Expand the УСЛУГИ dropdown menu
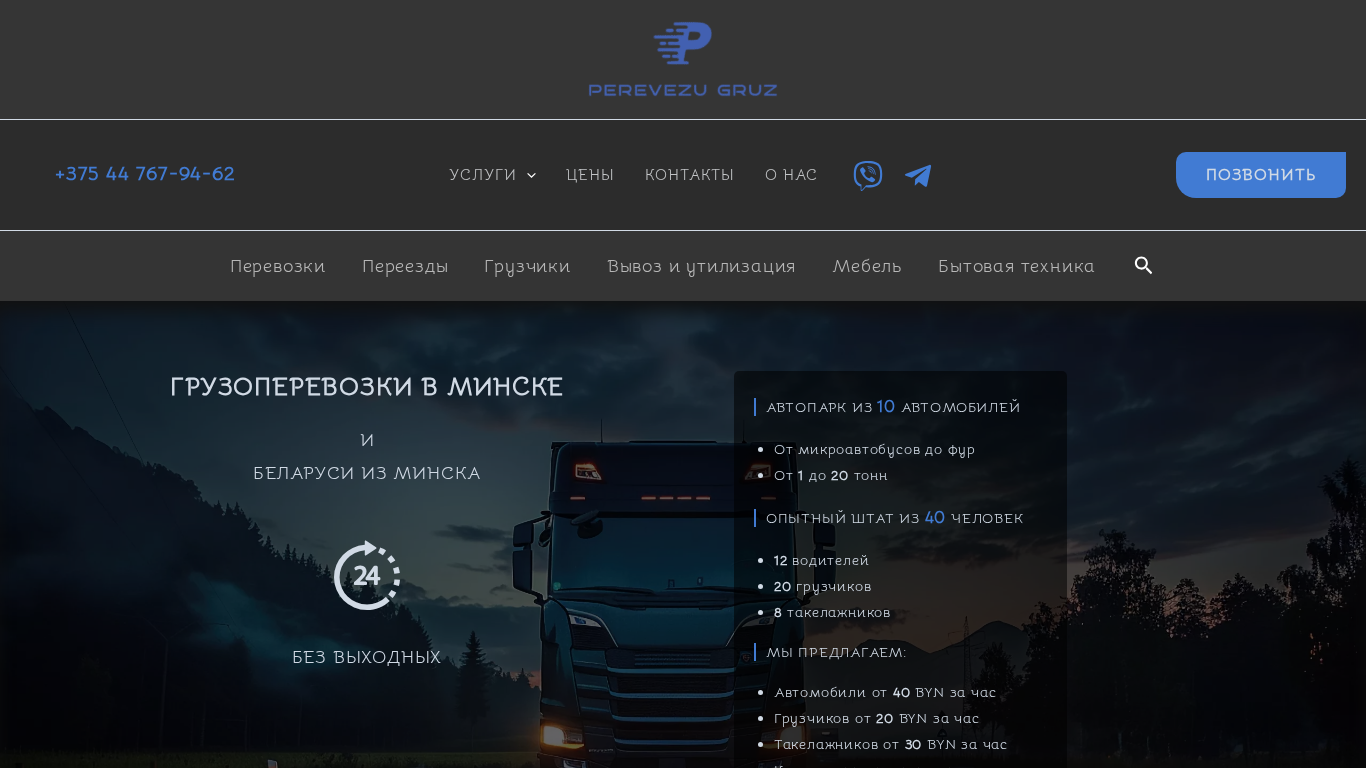Screen dimensions: 1366x768 pyautogui.click(x=493, y=175)
